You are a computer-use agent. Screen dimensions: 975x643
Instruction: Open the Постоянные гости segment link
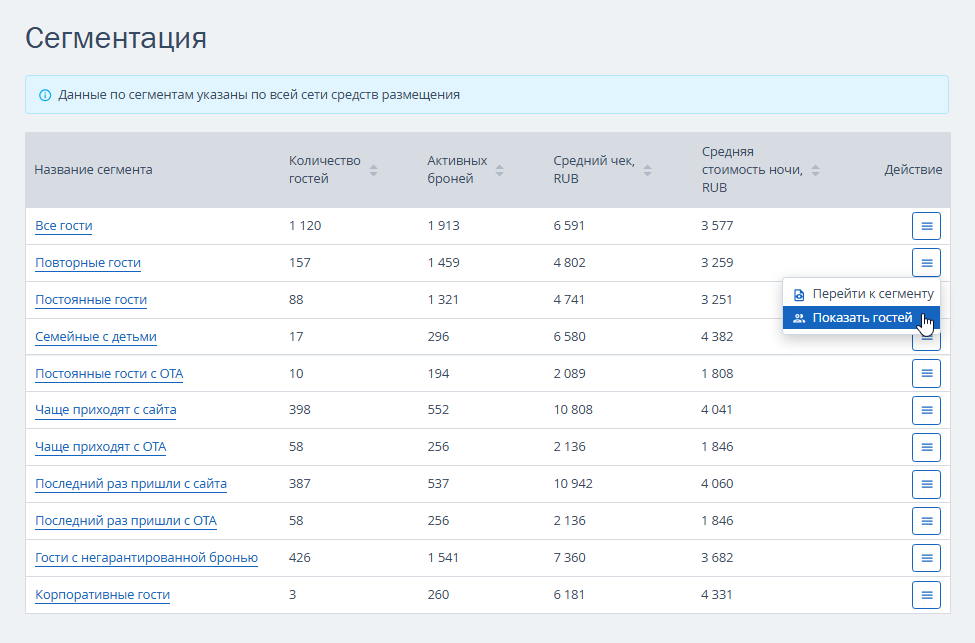point(91,300)
